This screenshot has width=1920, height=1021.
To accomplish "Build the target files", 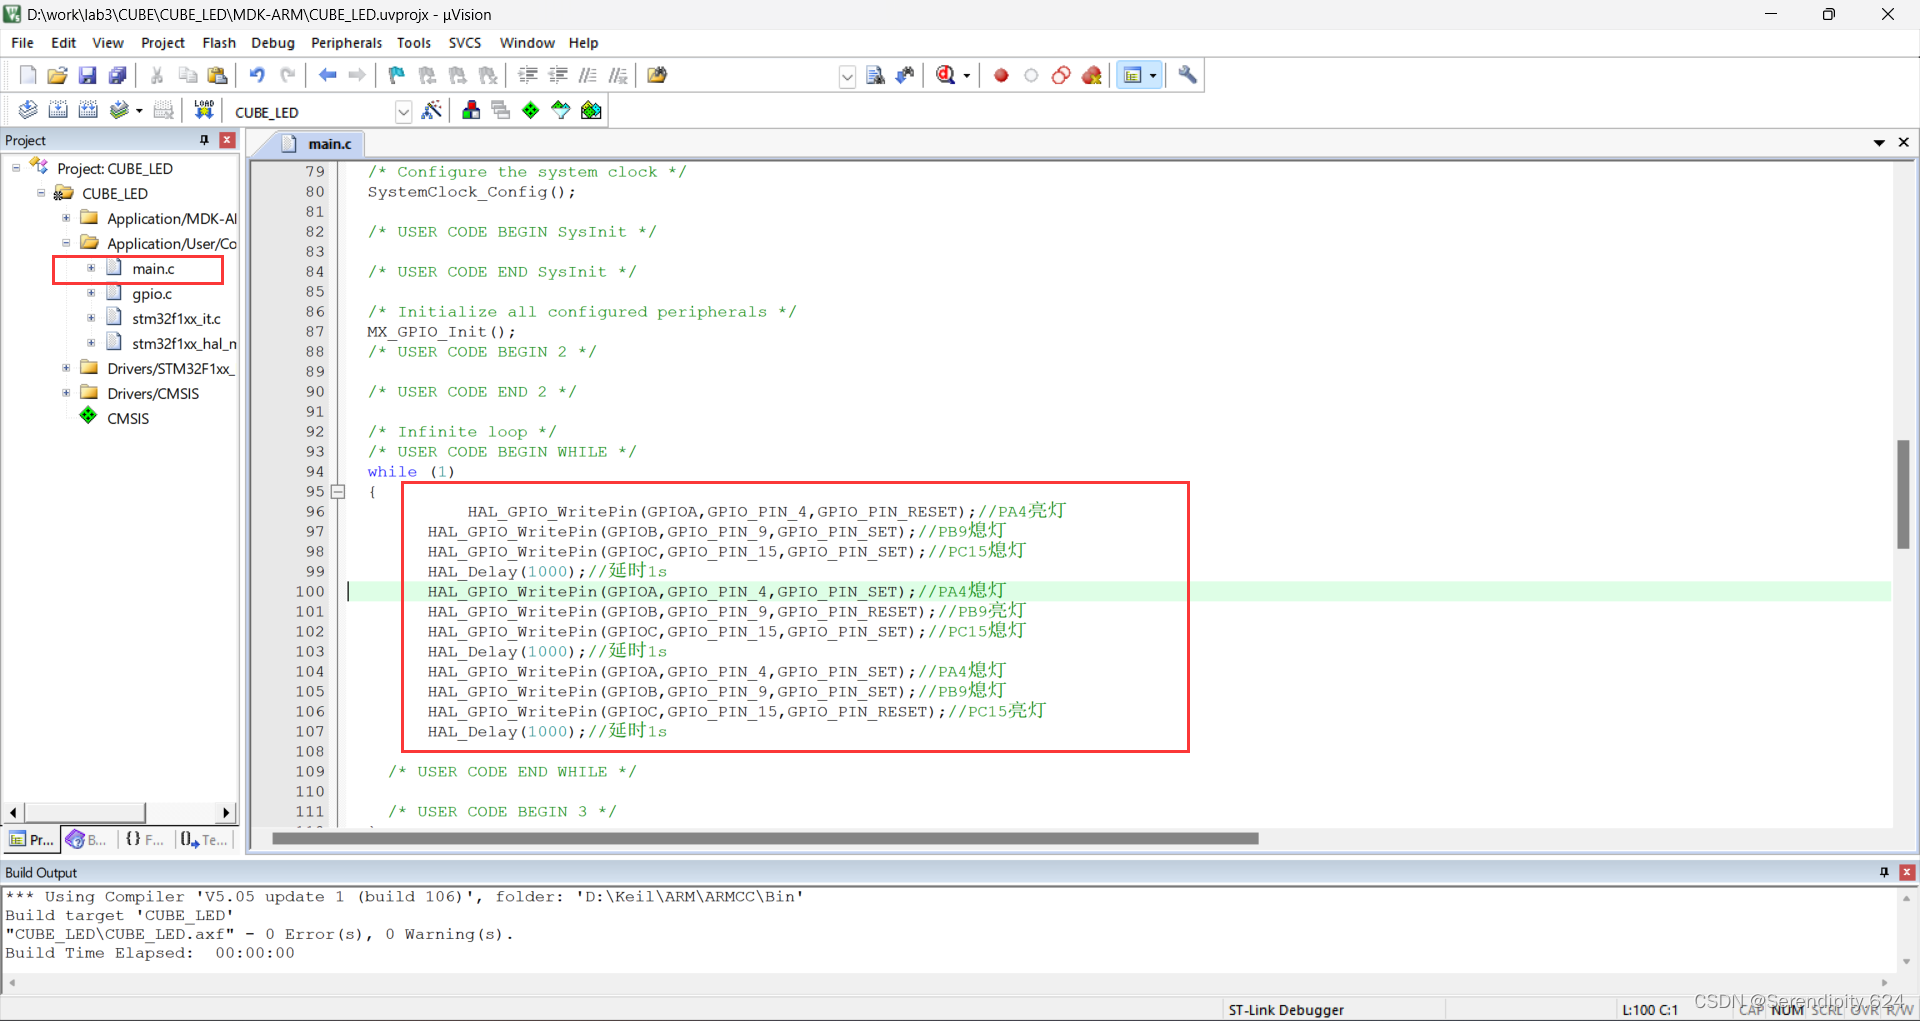I will point(58,110).
